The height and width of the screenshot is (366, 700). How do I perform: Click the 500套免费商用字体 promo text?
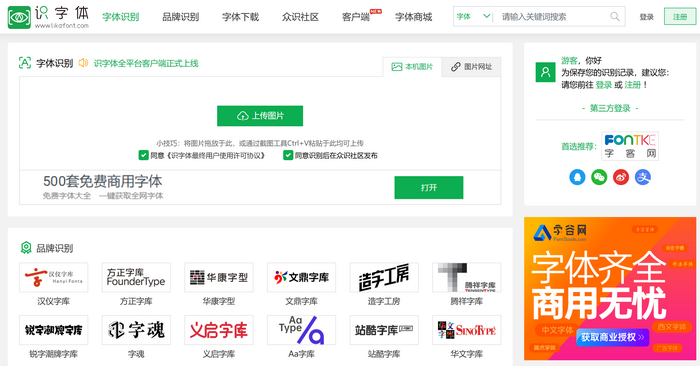(x=103, y=181)
